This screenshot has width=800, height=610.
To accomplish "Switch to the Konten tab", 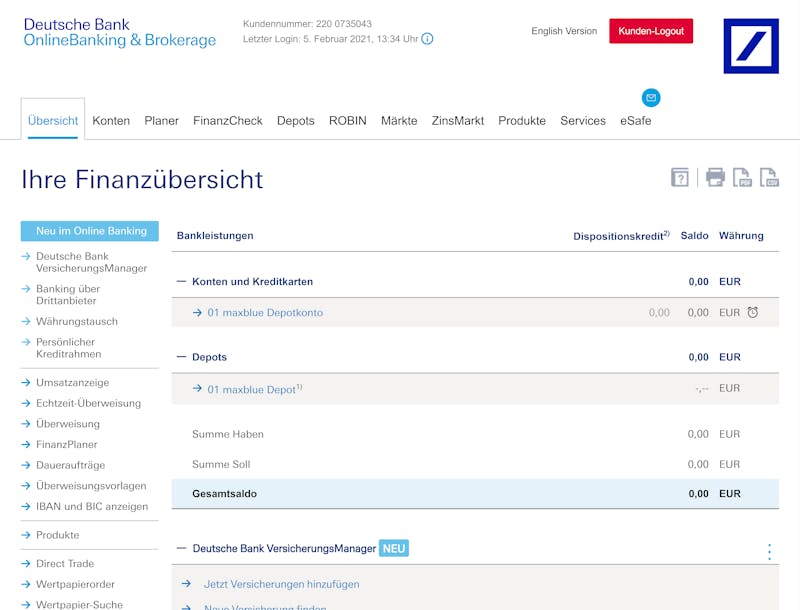I will pos(111,121).
